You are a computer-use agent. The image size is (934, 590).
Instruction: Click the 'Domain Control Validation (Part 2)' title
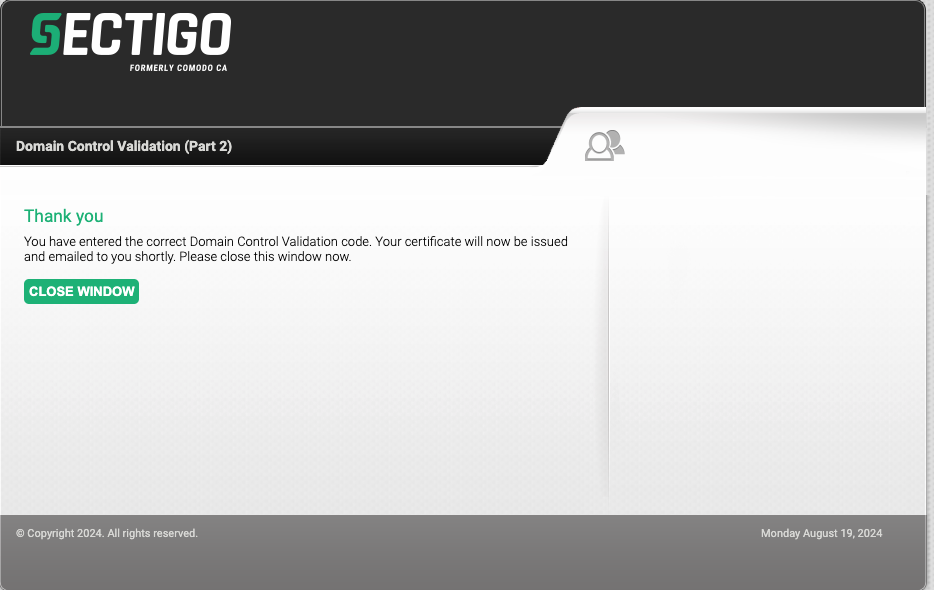(x=124, y=146)
